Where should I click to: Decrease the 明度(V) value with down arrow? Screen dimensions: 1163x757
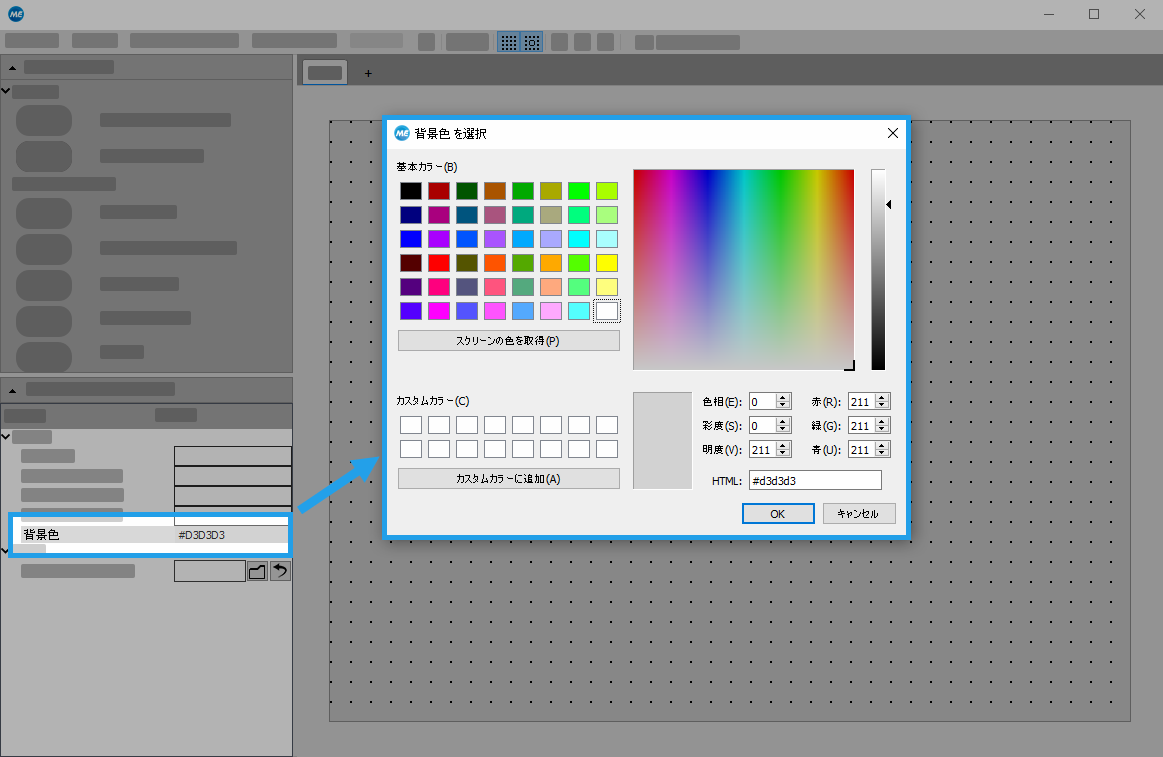point(783,453)
